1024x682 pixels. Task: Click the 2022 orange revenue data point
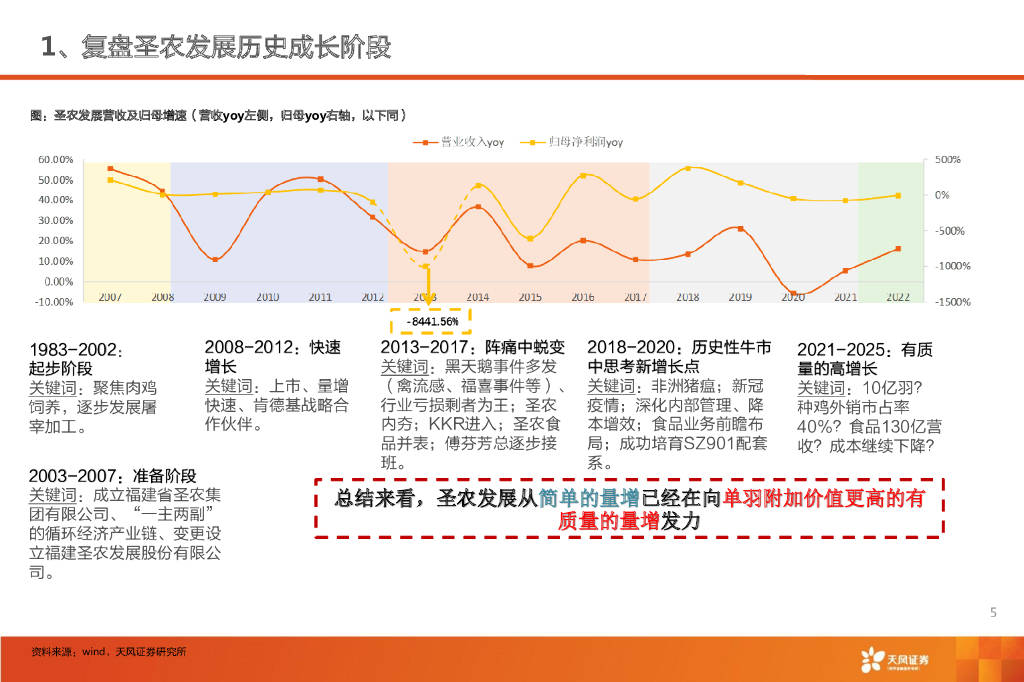pos(898,249)
